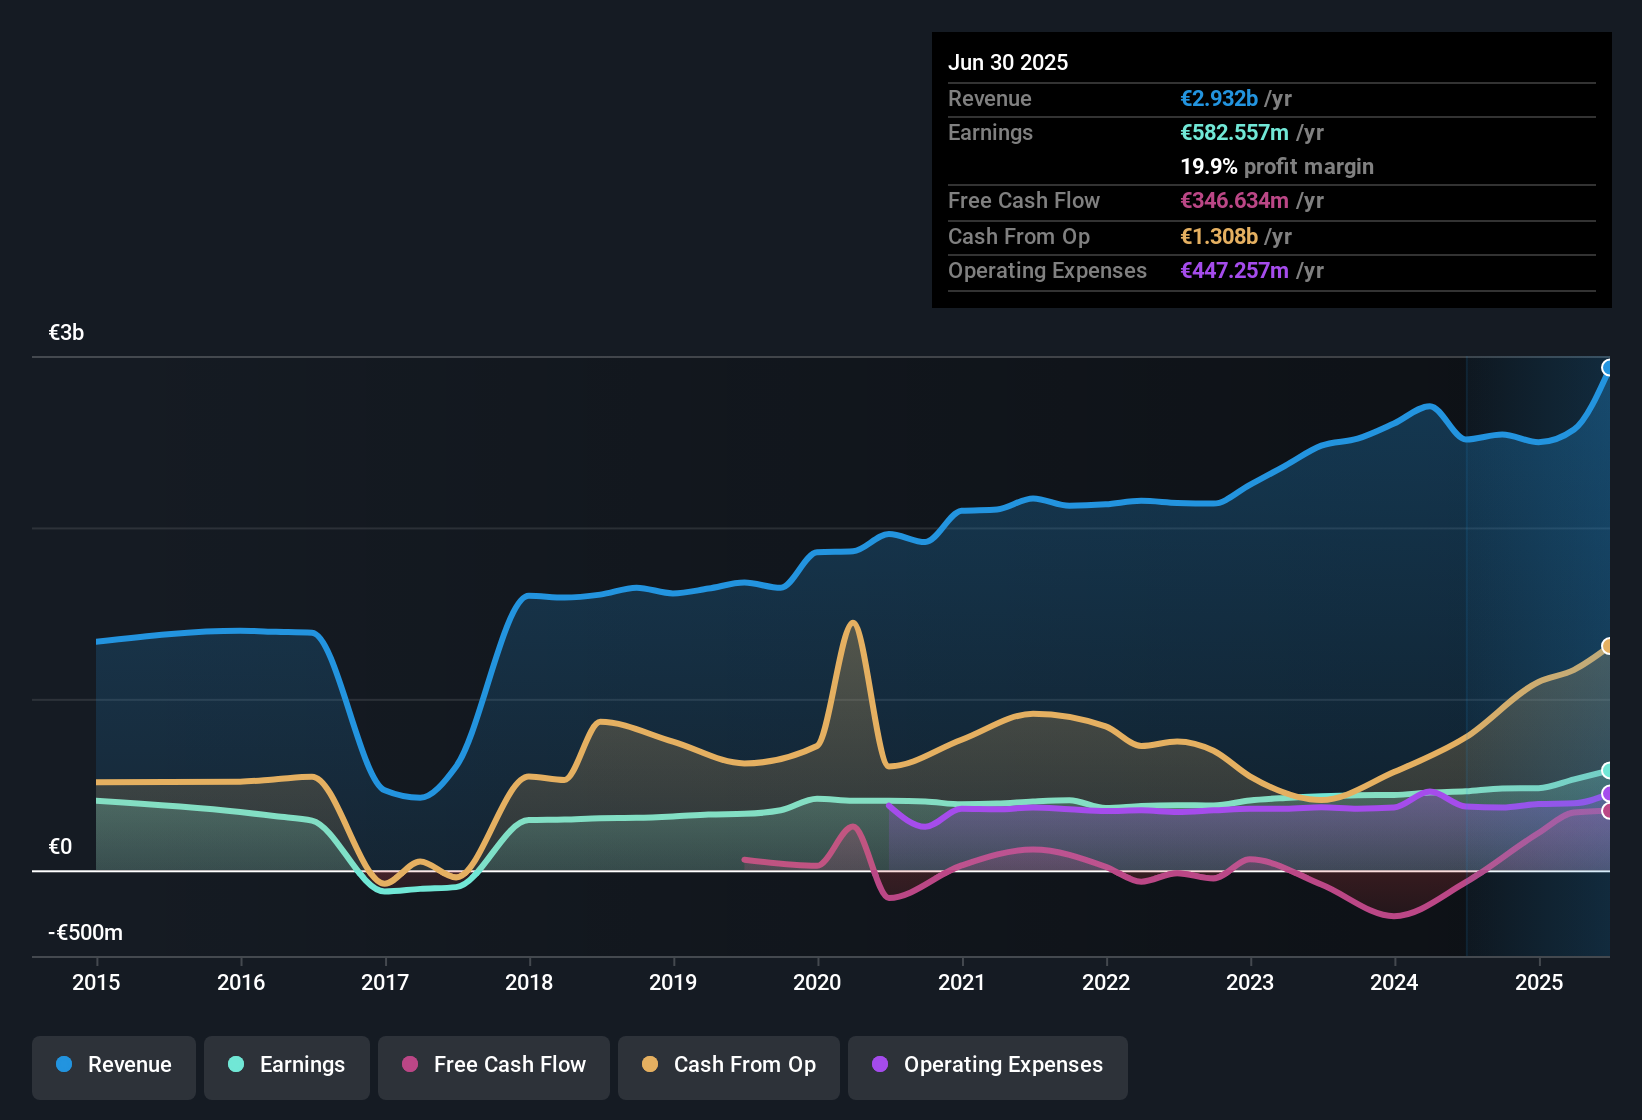Screen dimensions: 1642x1120
Task: Hide the Free Cash Flow series using the legend
Action: [493, 1065]
